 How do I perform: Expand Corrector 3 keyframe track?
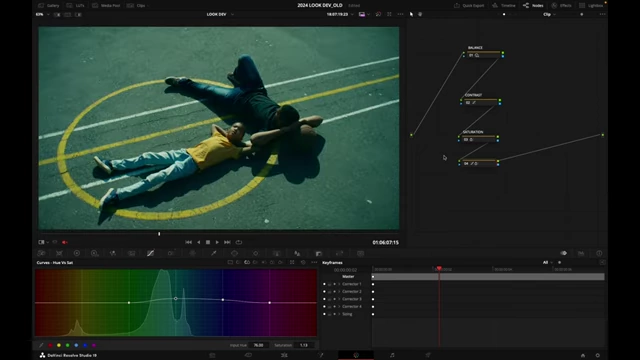339,299
